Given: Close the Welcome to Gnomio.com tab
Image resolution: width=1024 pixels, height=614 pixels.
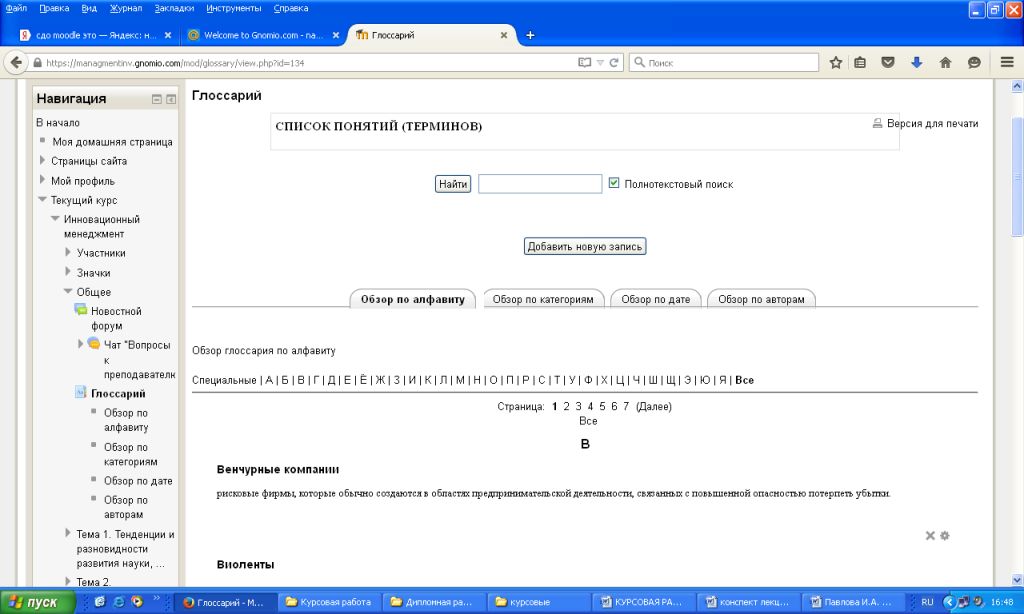Looking at the screenshot, I should (336, 35).
